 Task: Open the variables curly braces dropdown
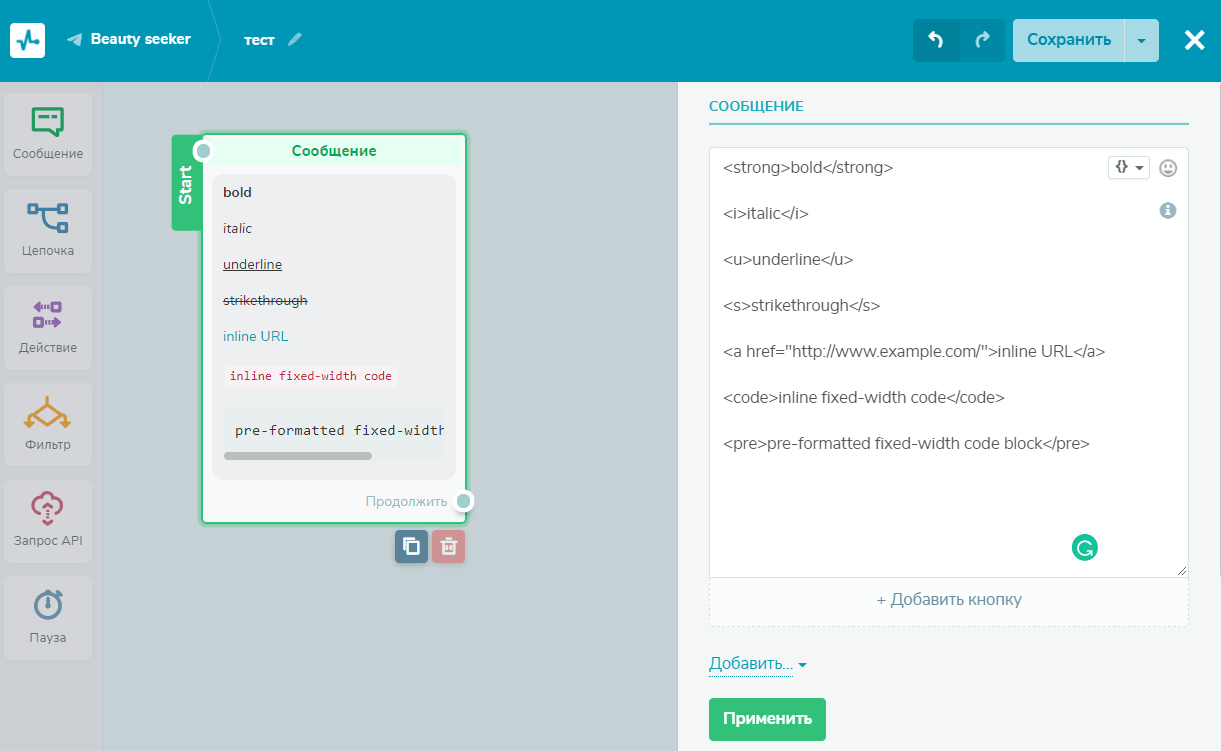[x=1128, y=167]
